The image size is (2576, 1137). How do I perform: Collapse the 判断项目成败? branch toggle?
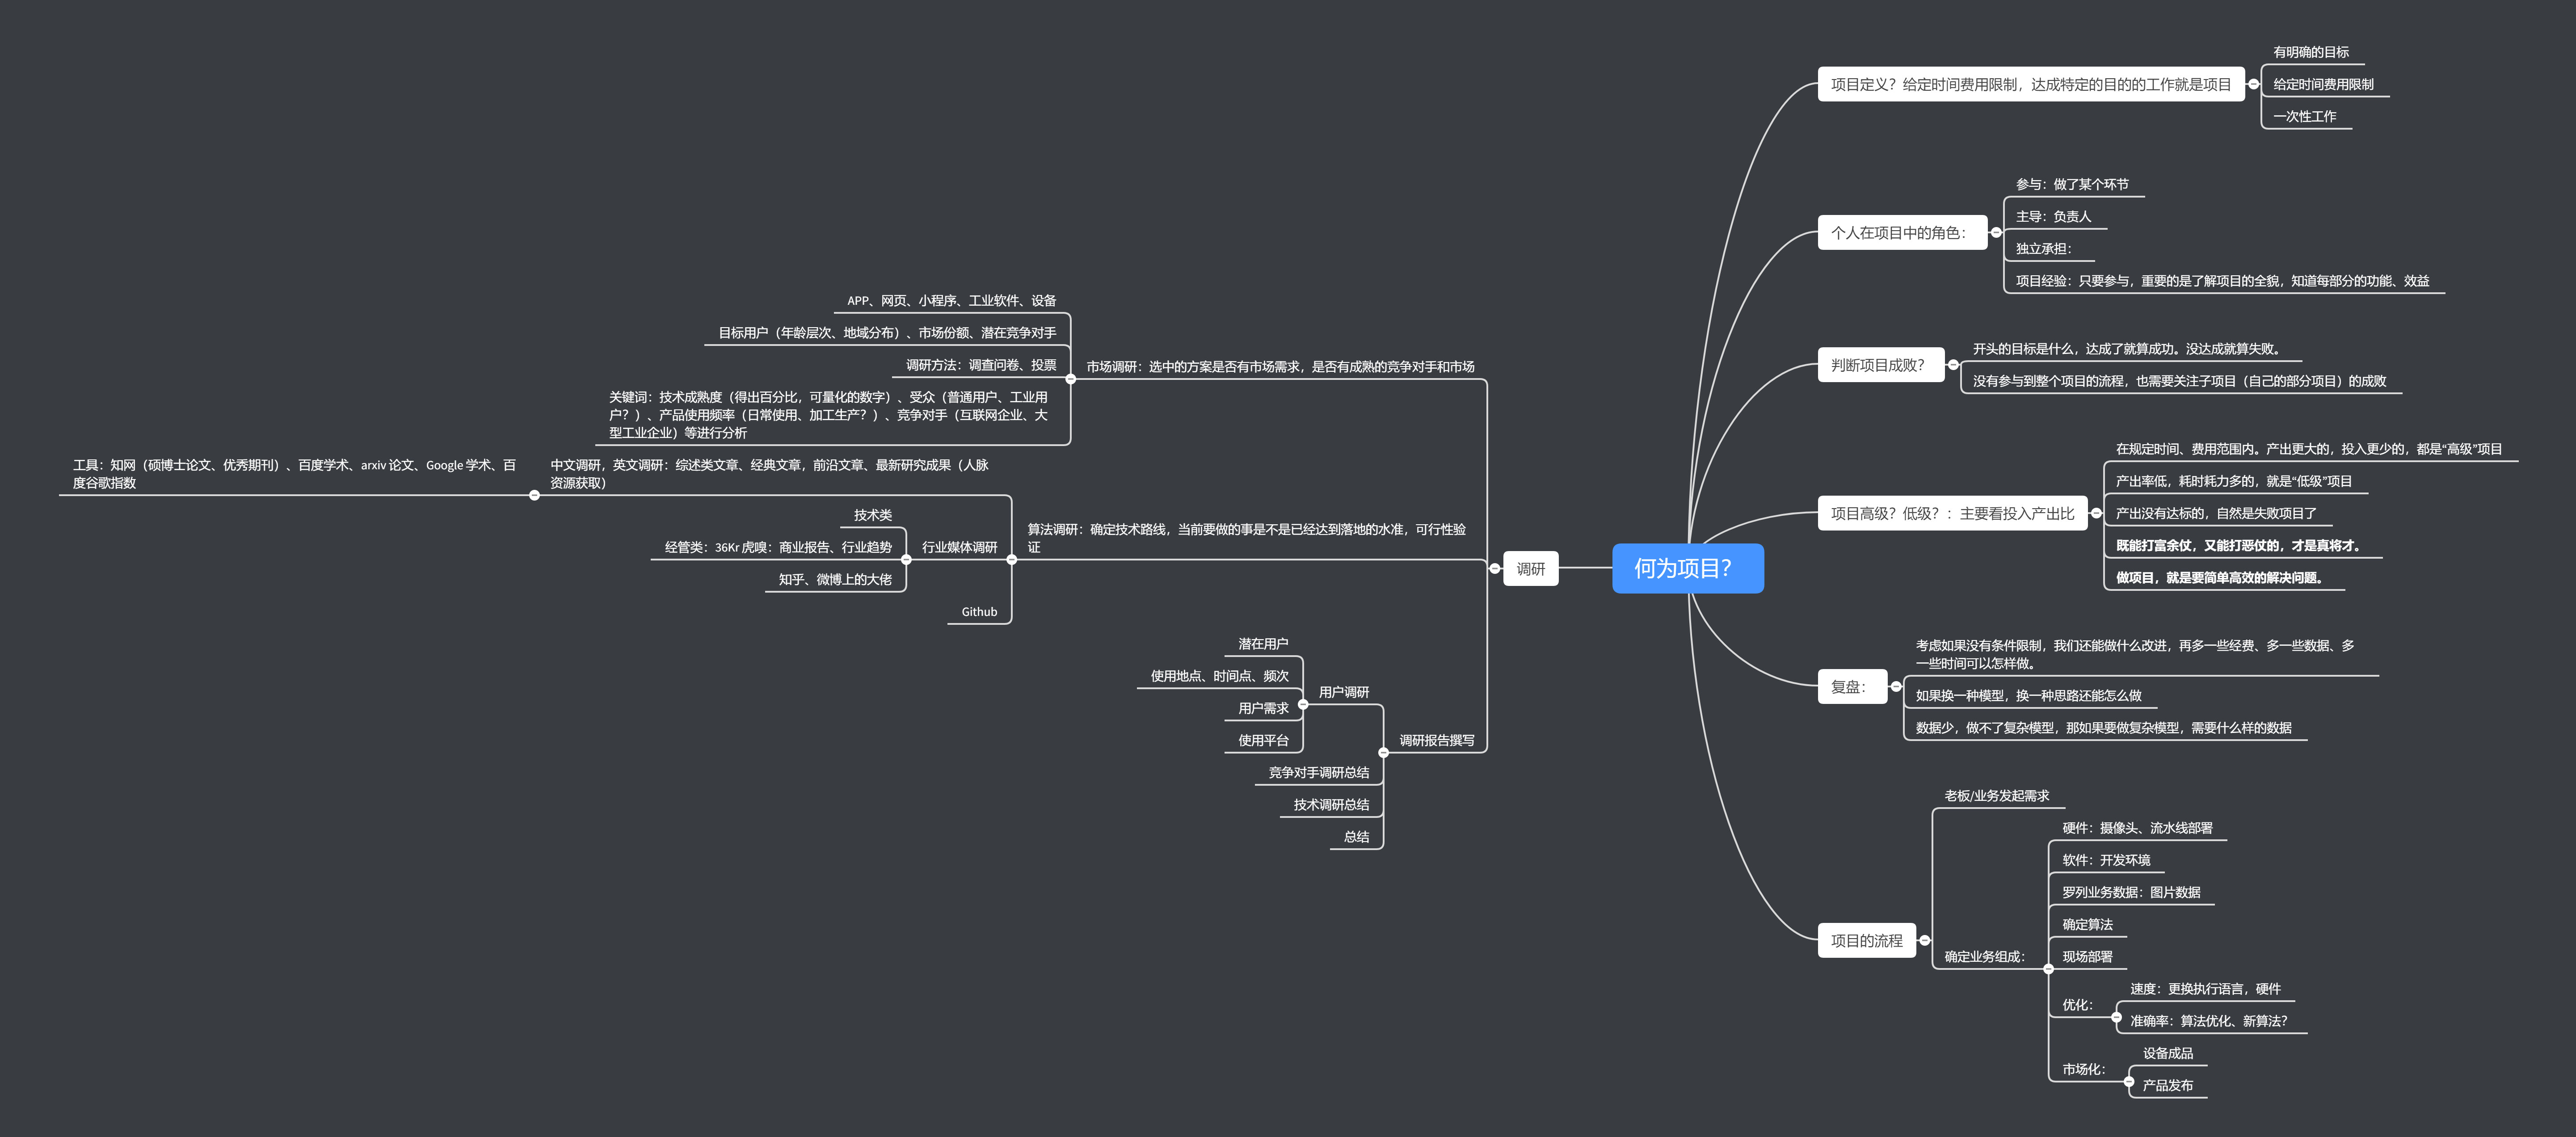1953,365
